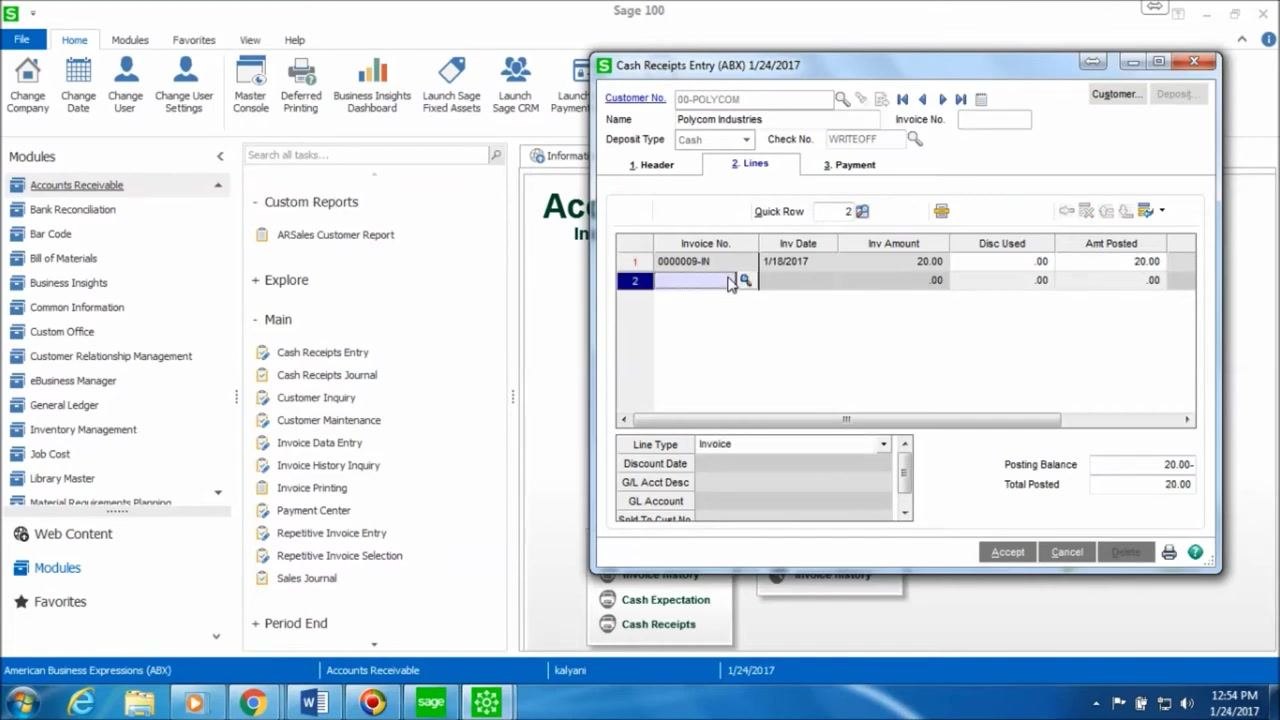Launch Sage CRM from the ribbon
This screenshot has height=720, width=1280.
point(516,85)
